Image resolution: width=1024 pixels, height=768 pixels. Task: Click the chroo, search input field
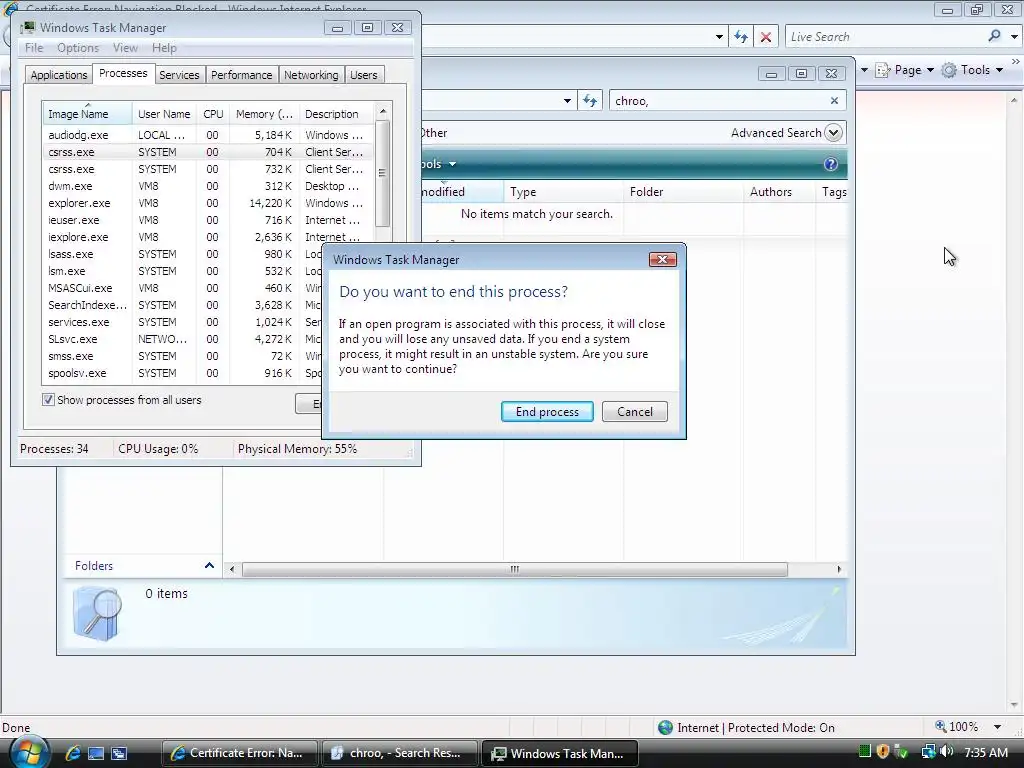coord(718,101)
